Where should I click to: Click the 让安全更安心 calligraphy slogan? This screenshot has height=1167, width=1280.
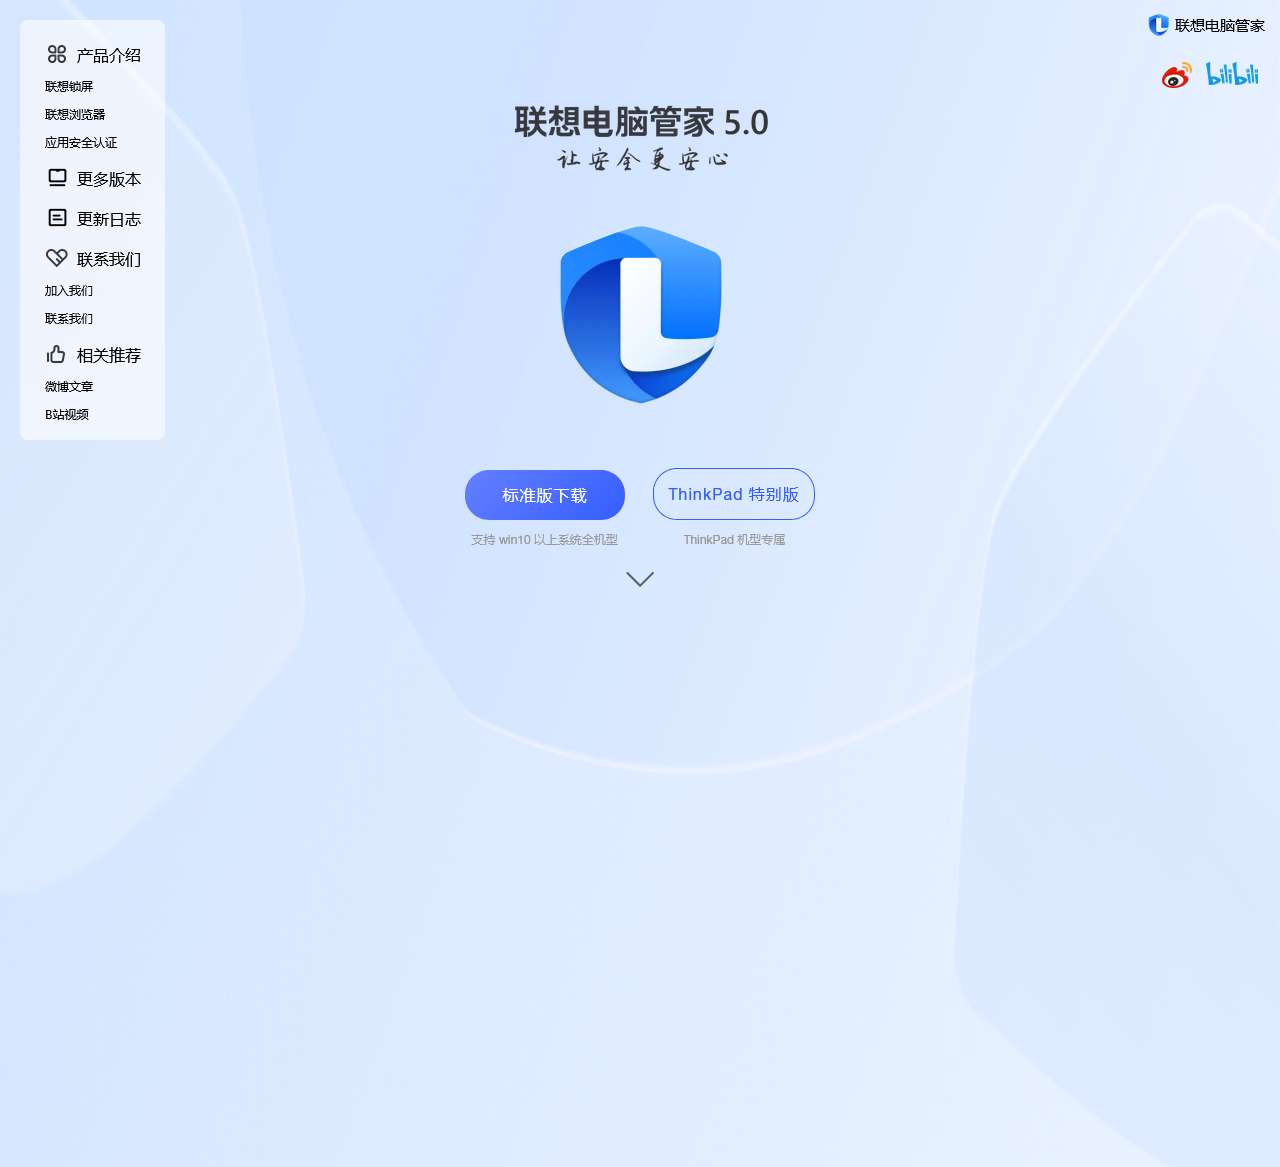click(x=642, y=160)
